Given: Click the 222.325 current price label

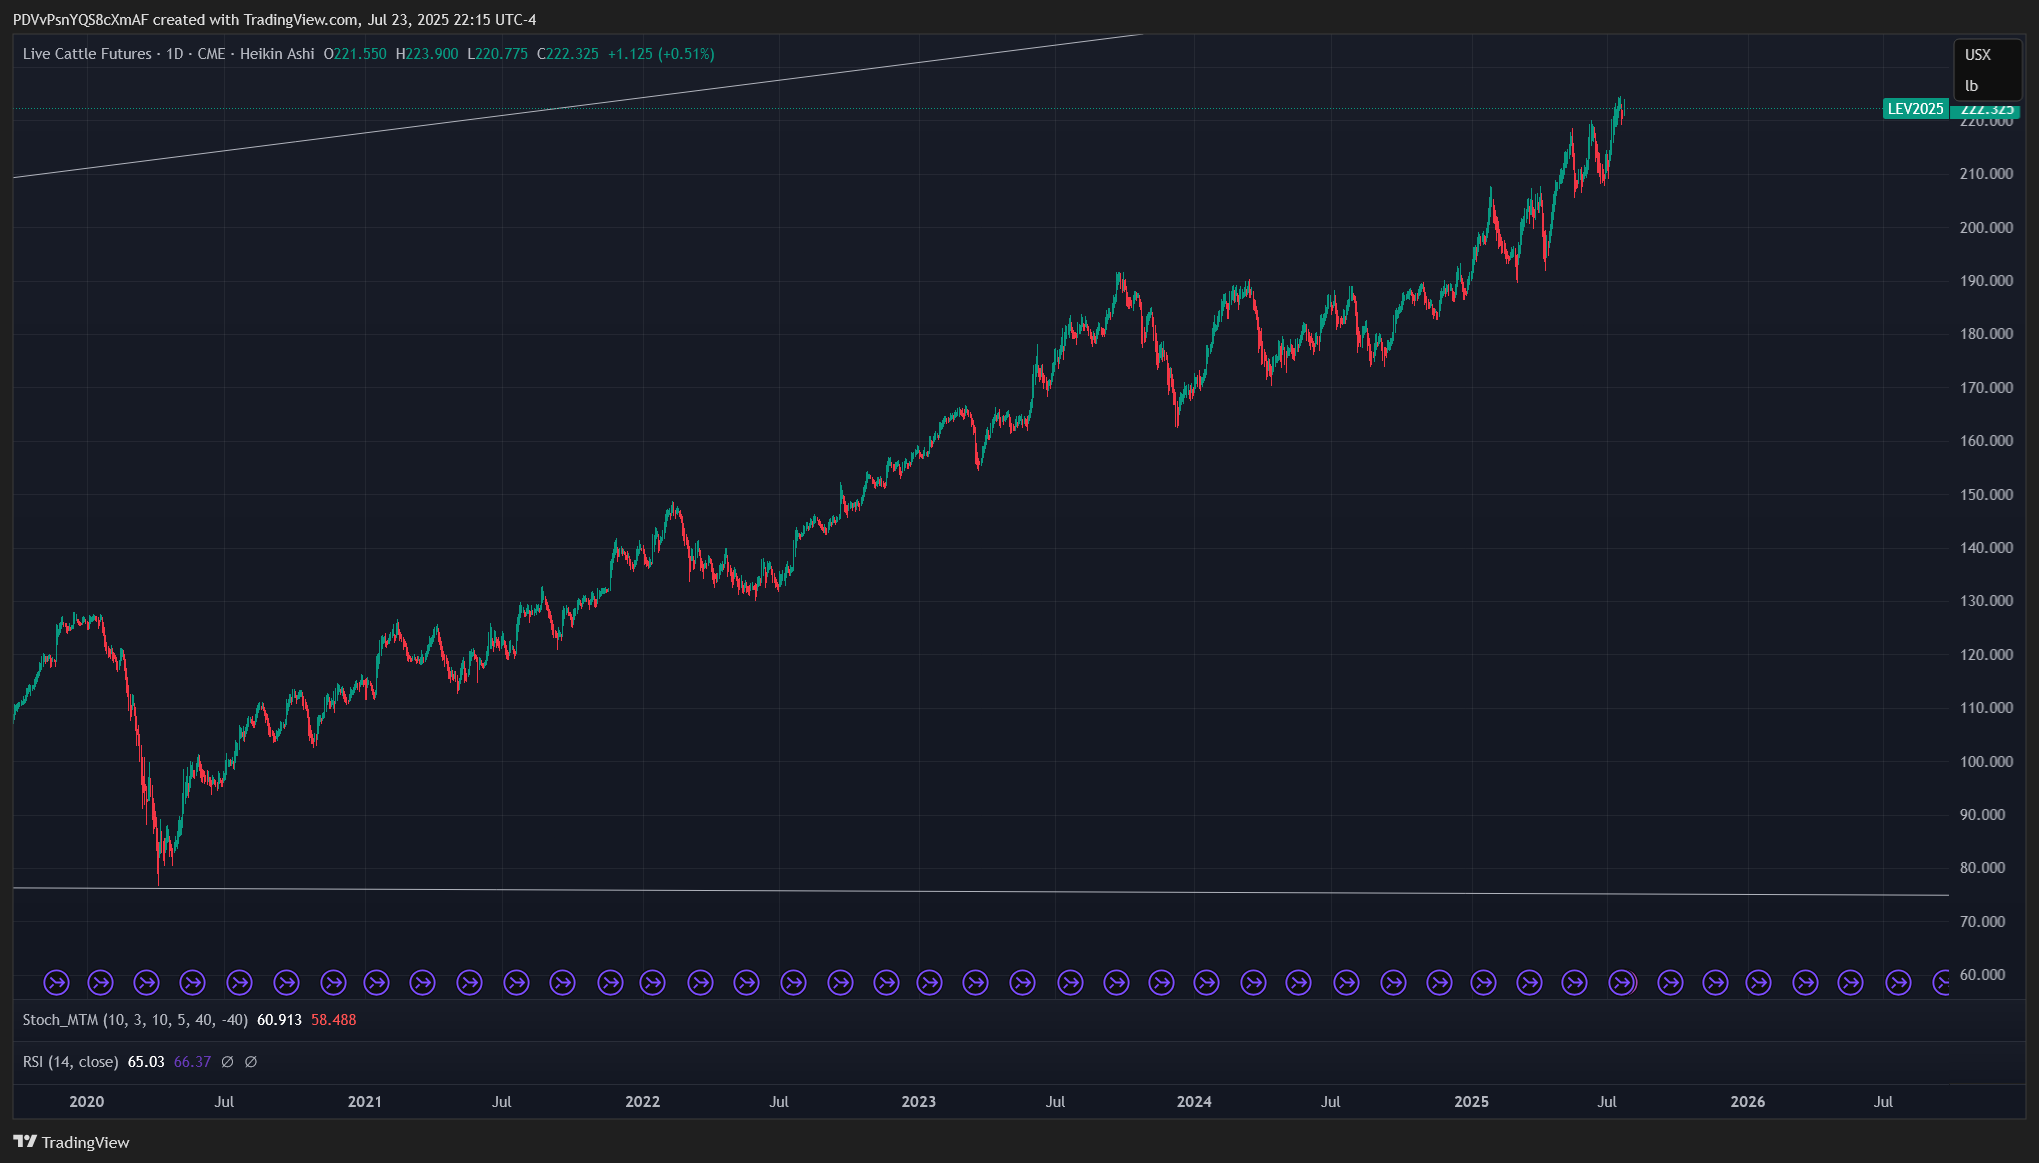Looking at the screenshot, I should [1986, 109].
